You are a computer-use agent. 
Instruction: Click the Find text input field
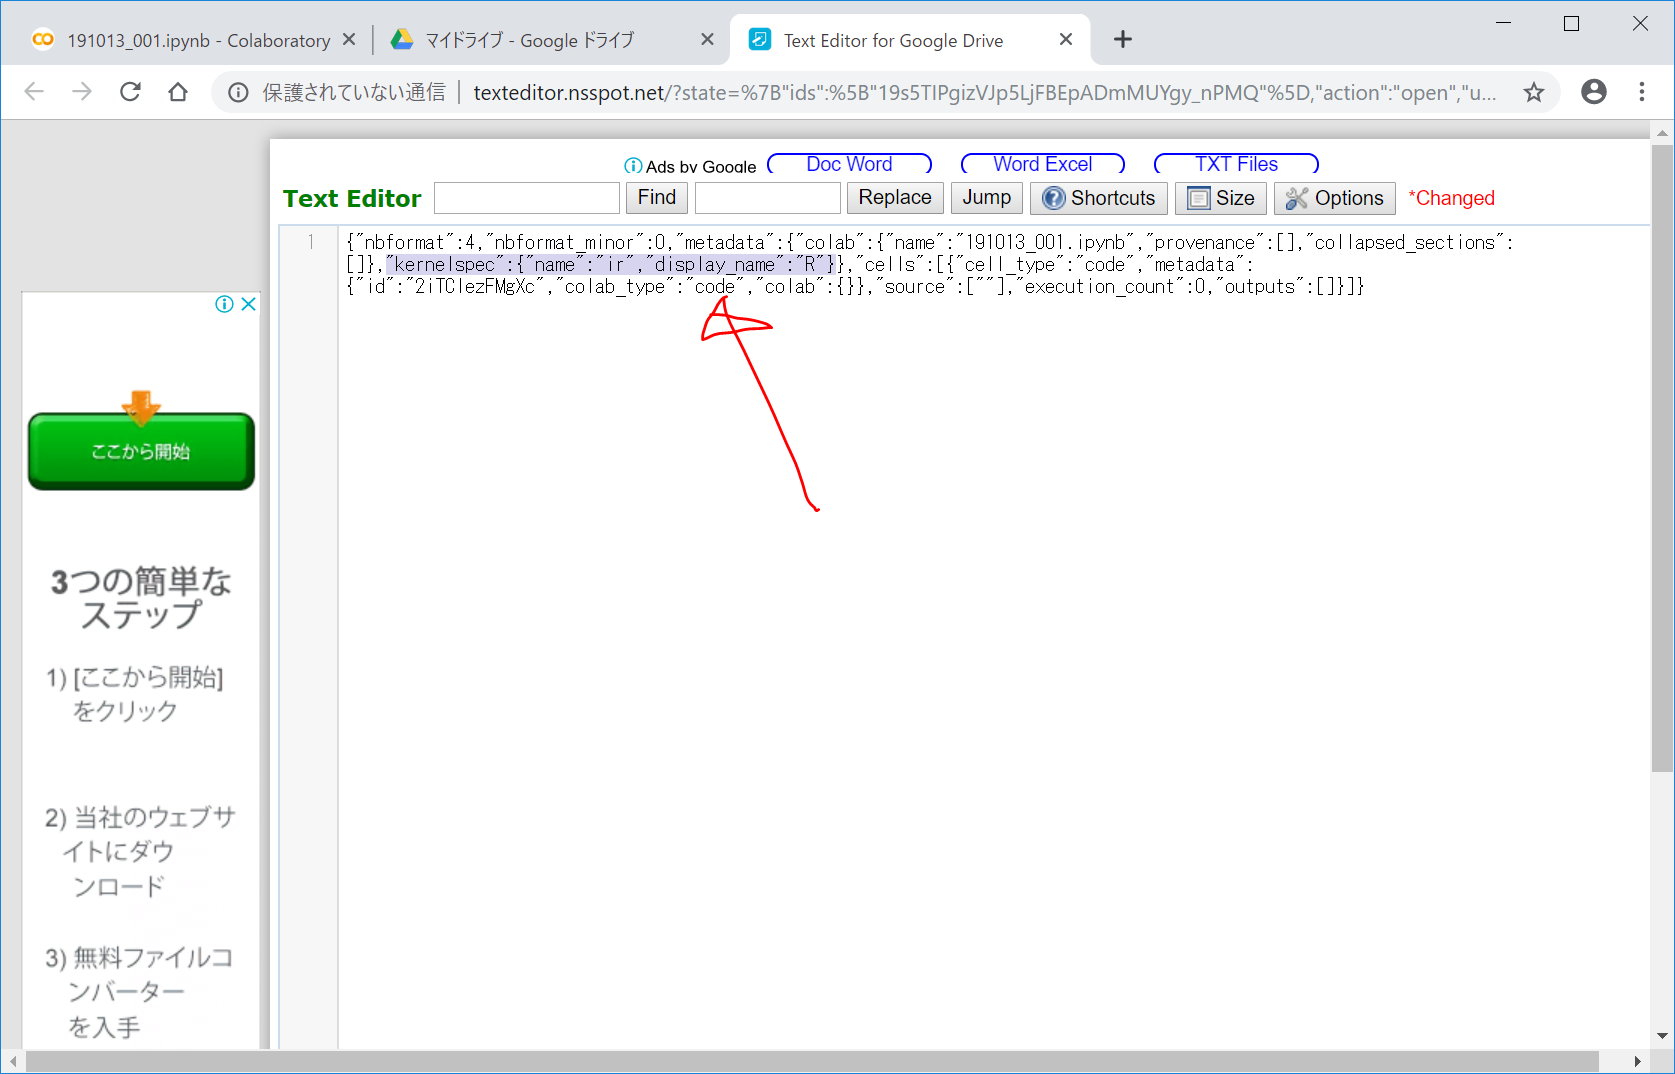tap(527, 198)
